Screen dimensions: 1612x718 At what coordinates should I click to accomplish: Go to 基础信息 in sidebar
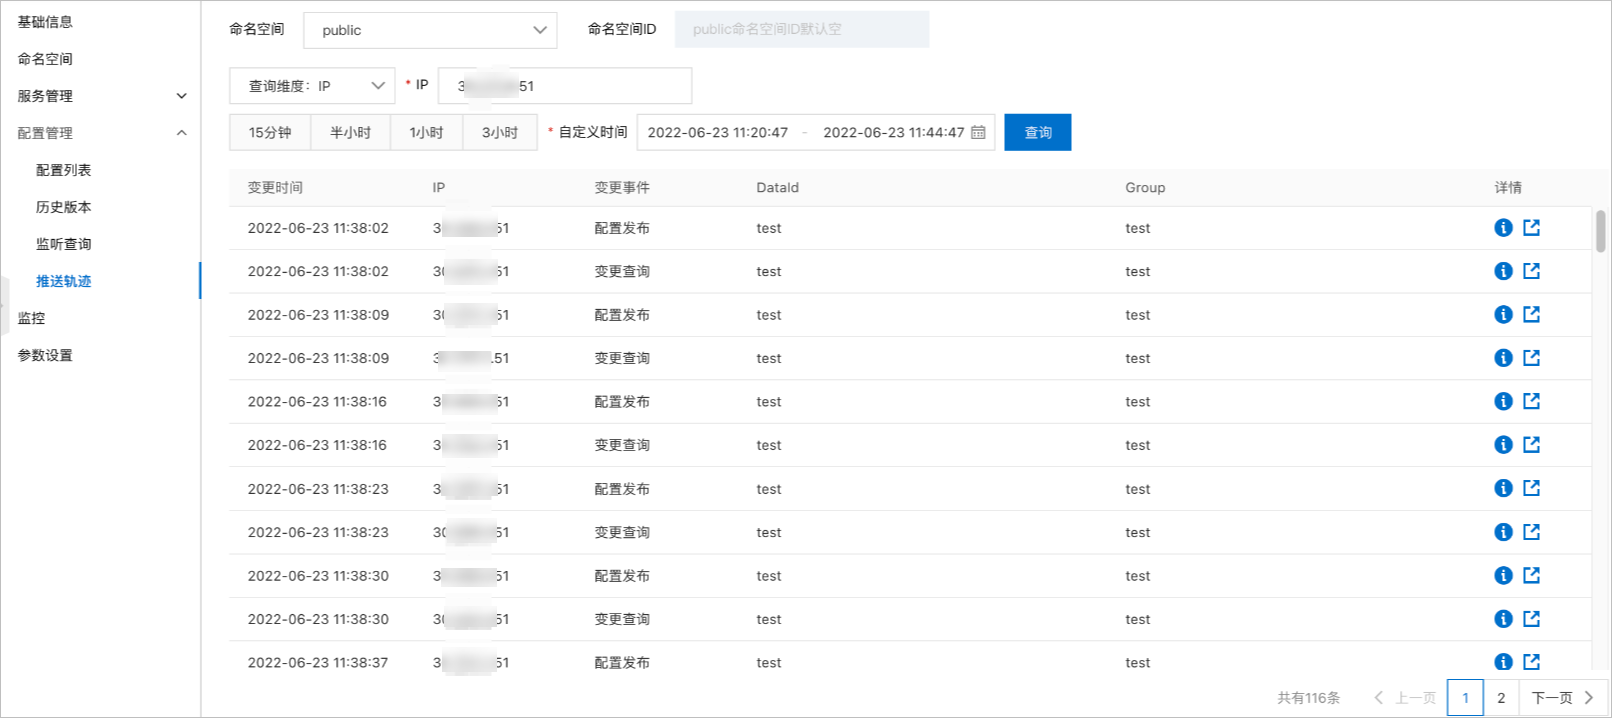pos(45,22)
